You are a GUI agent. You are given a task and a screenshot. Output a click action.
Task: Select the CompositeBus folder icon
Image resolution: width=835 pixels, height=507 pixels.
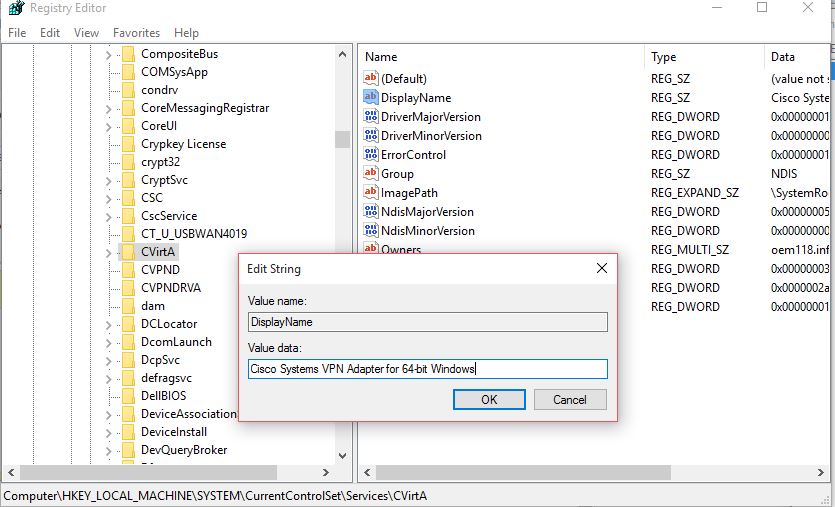click(128, 54)
